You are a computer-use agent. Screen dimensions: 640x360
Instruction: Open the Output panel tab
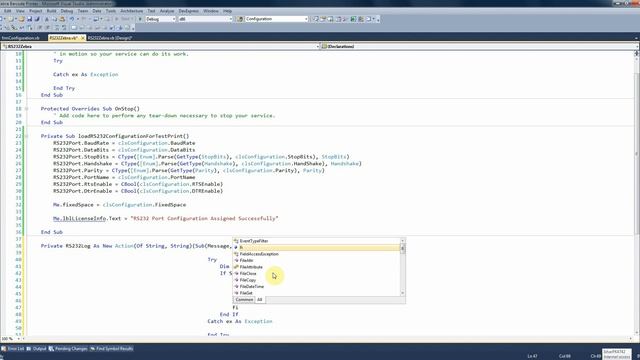click(37, 349)
